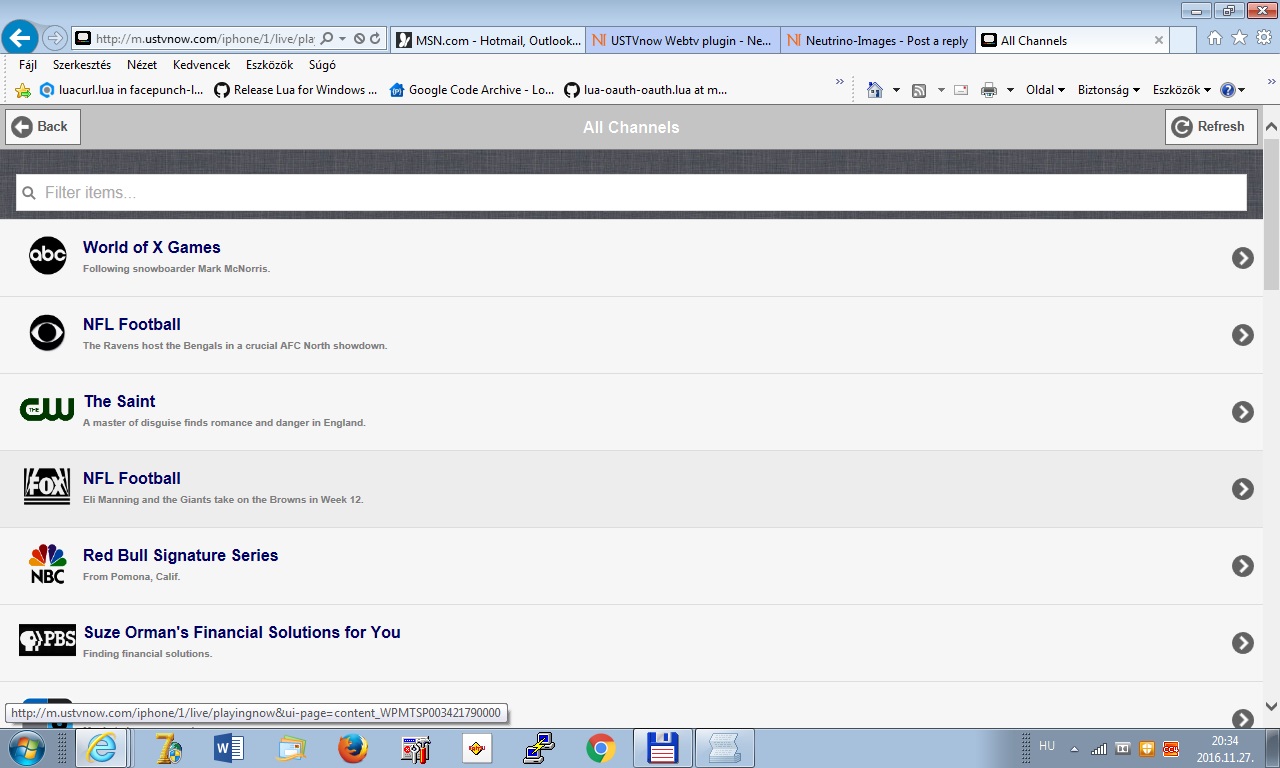Switch to the MSN.com Hotmail tab

487,41
